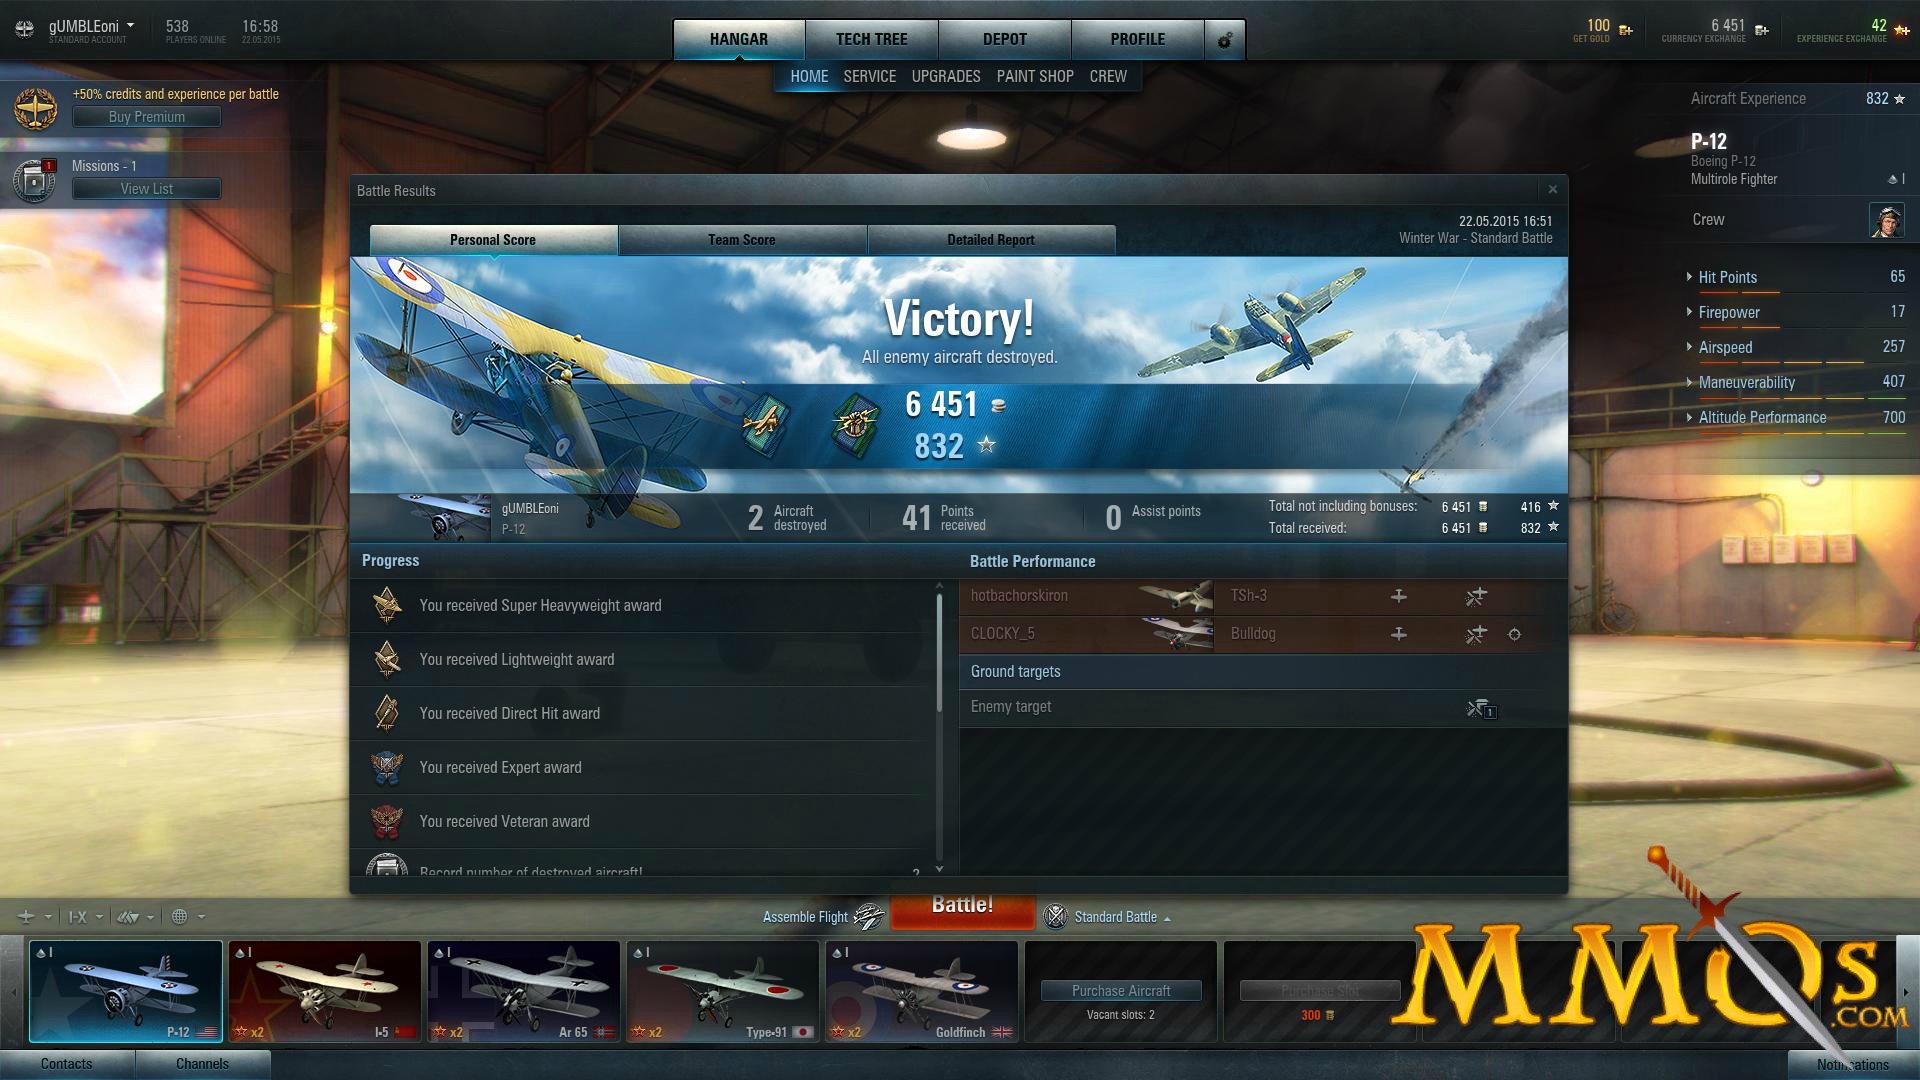
Task: Open the Channels panel
Action: click(x=203, y=1064)
